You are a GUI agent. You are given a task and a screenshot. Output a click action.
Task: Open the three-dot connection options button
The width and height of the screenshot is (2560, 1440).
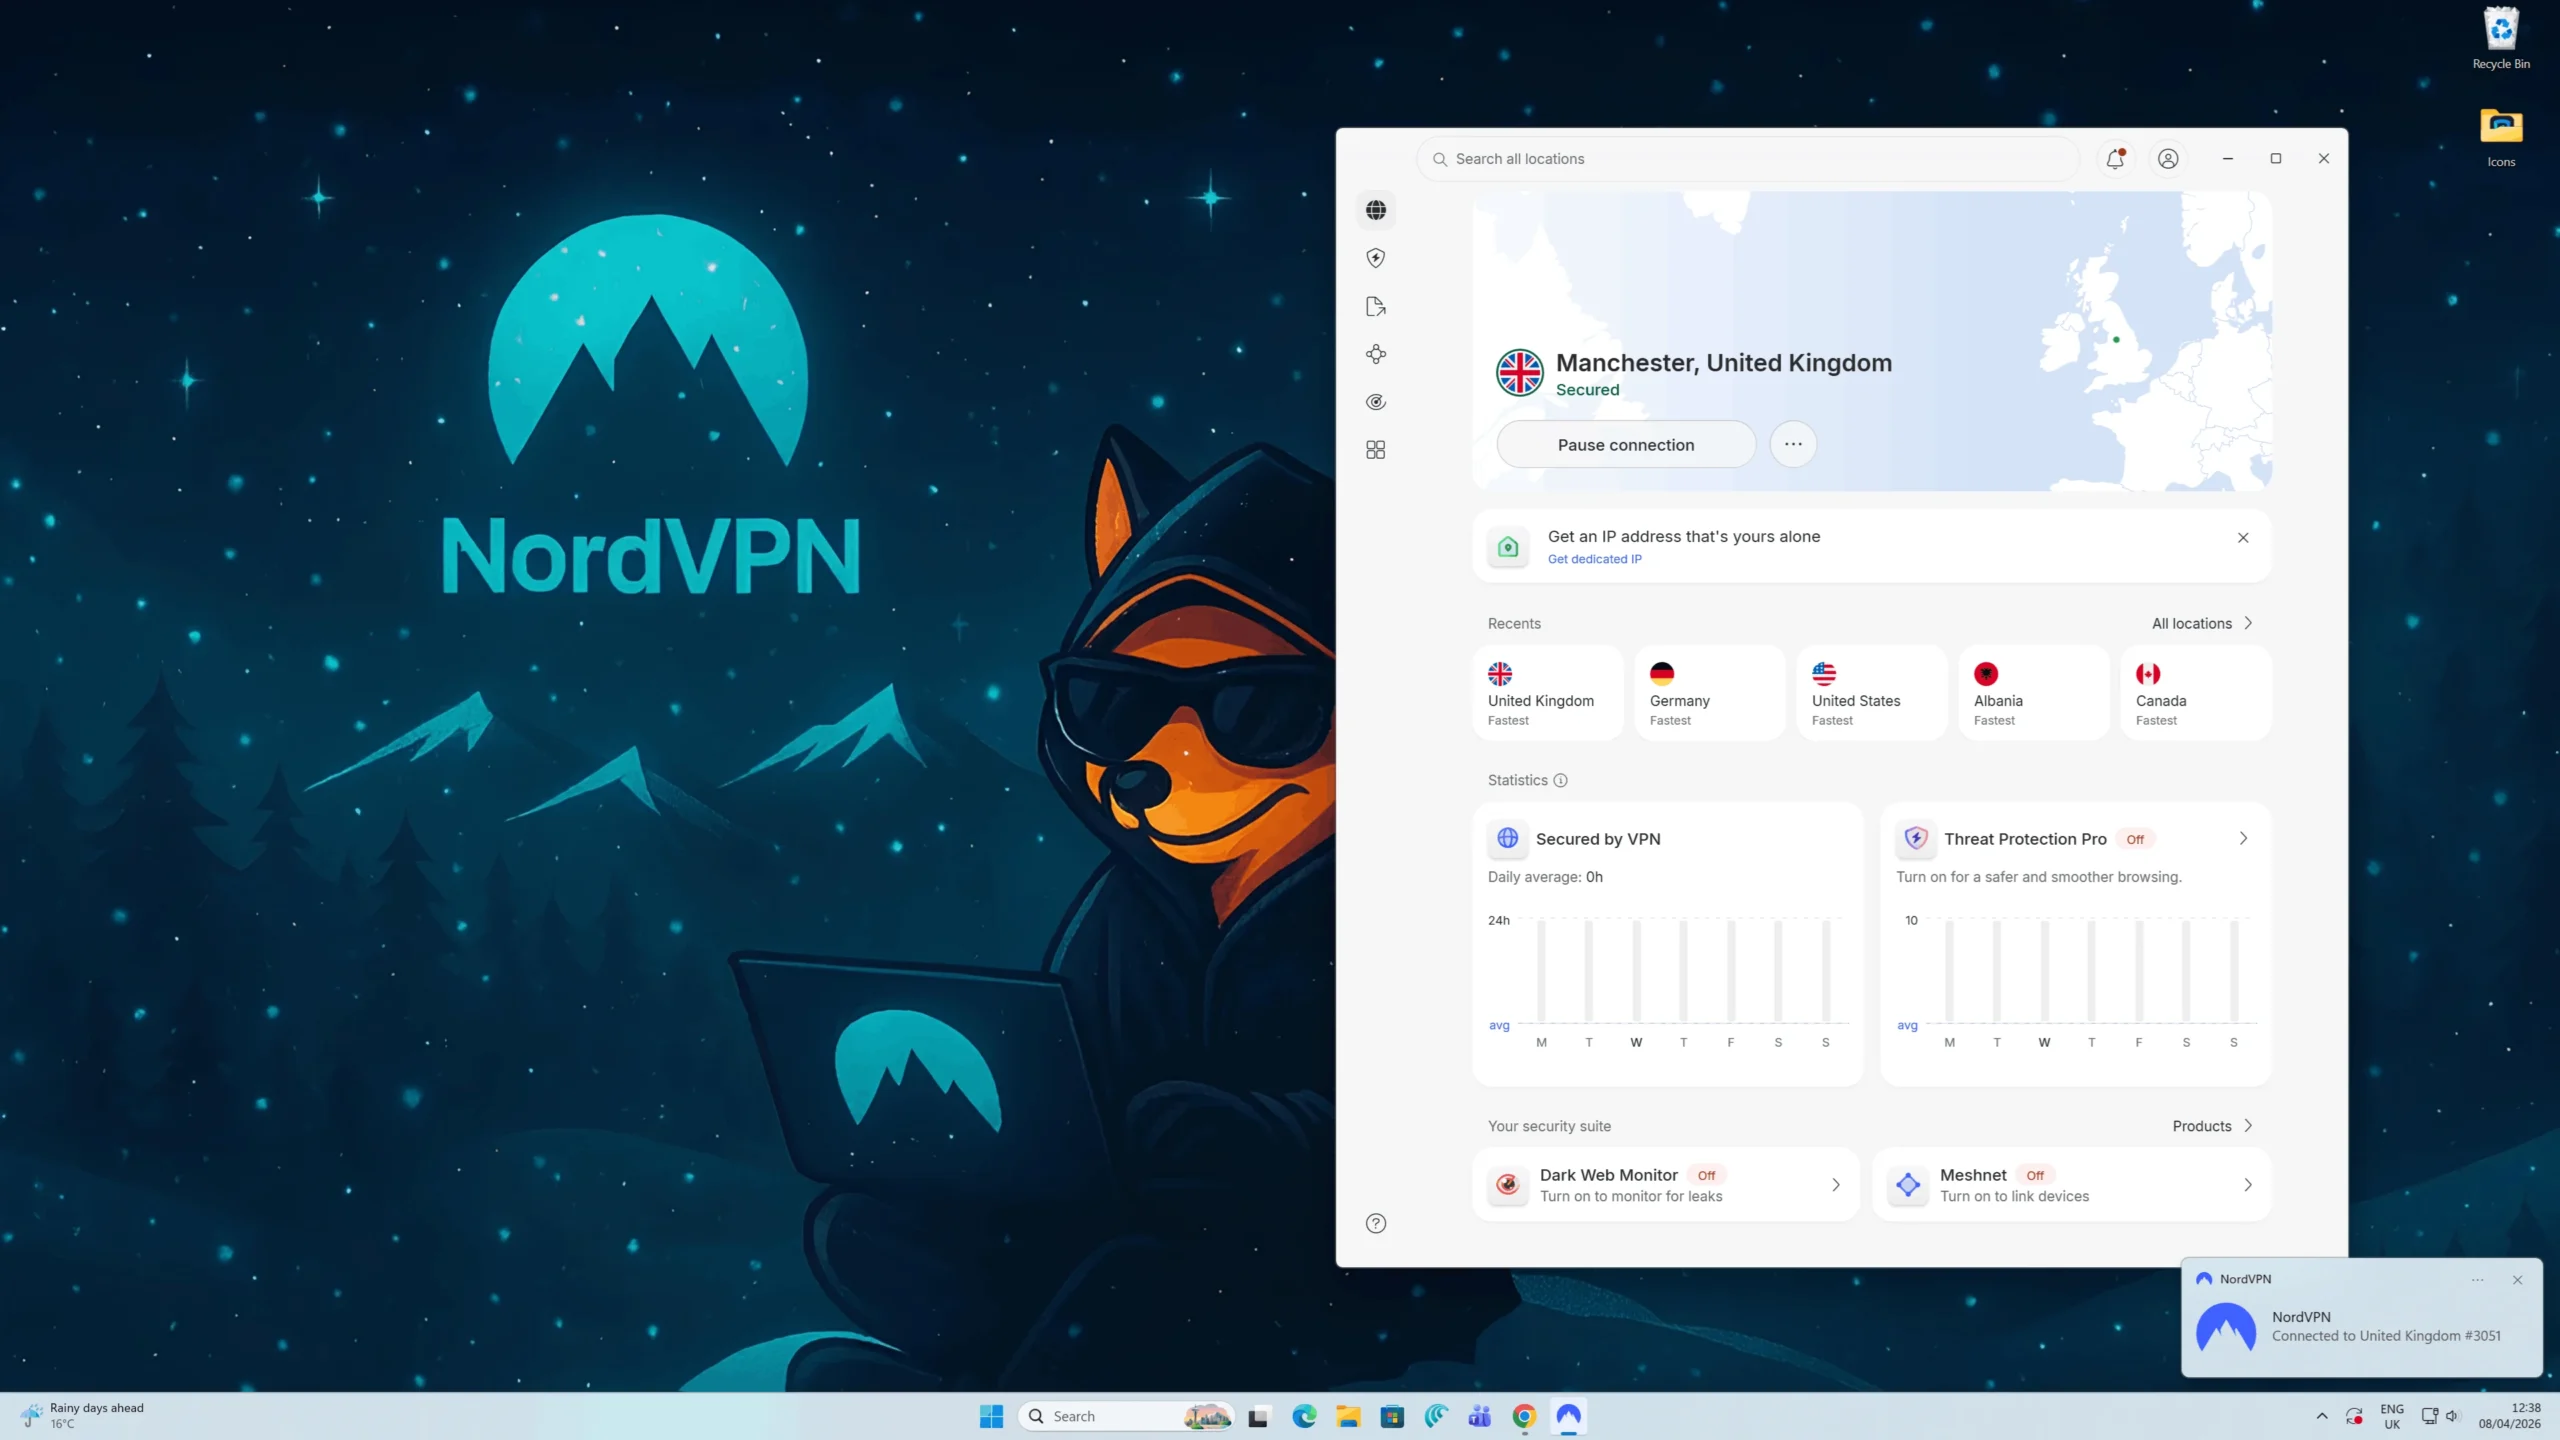pyautogui.click(x=1793, y=444)
